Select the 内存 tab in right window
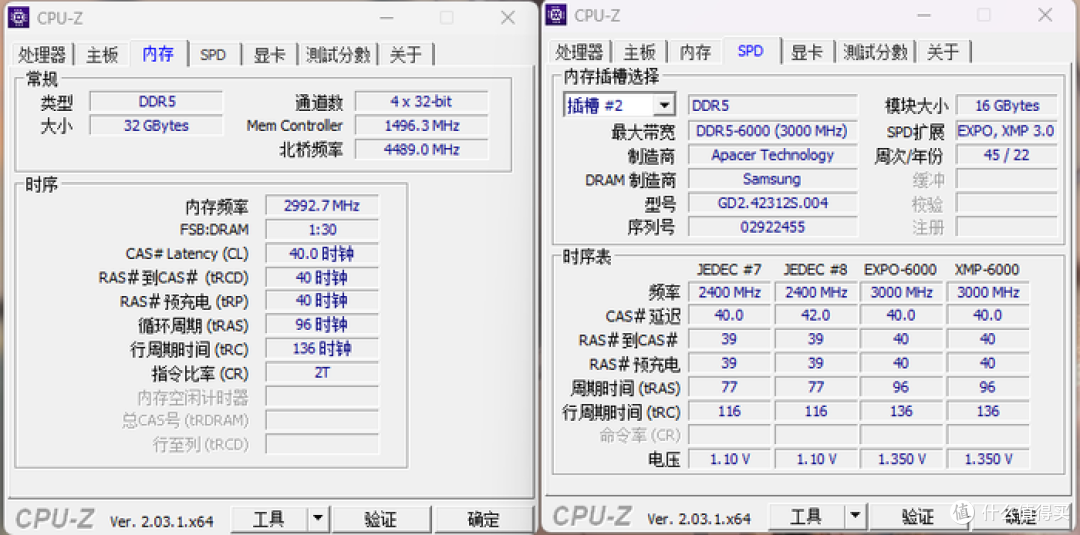 click(x=695, y=52)
